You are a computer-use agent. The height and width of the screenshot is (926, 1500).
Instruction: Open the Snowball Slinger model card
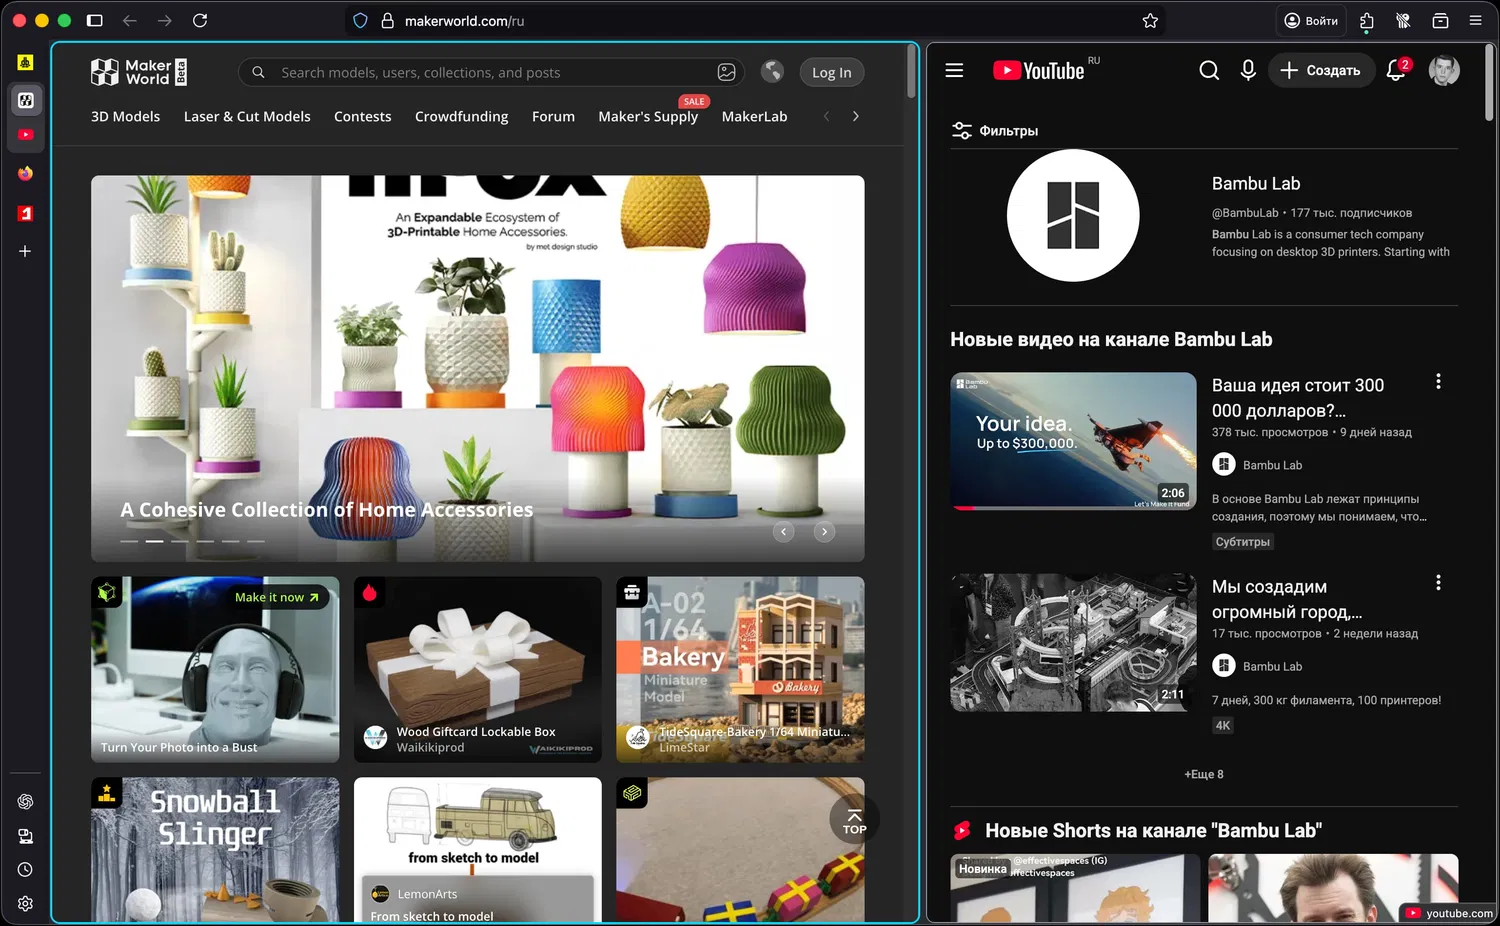pyautogui.click(x=215, y=849)
